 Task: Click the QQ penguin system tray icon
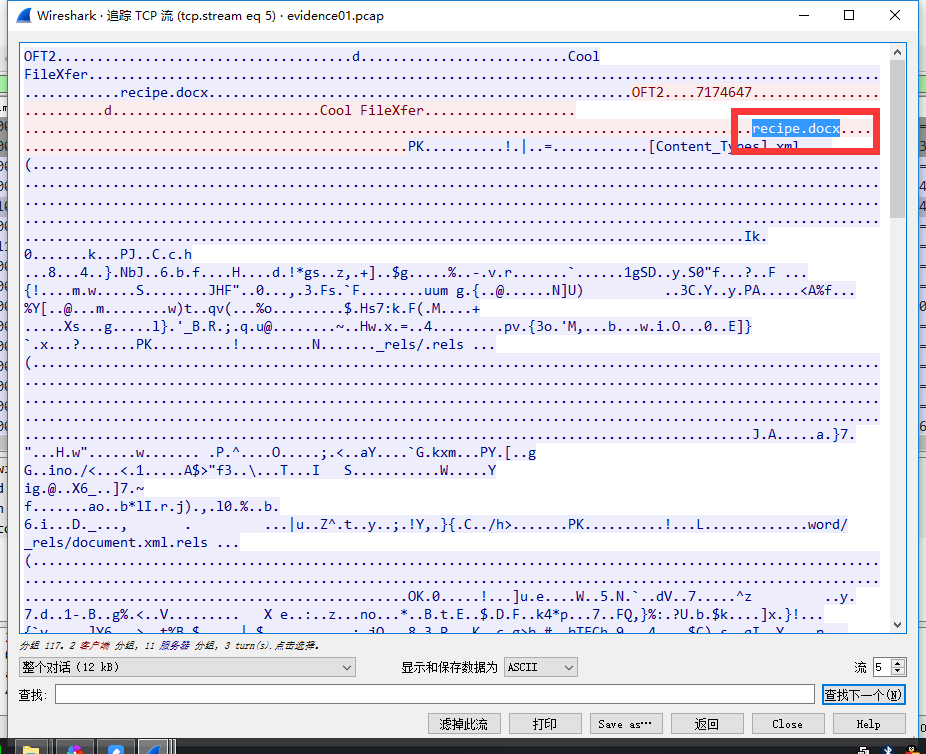911,750
